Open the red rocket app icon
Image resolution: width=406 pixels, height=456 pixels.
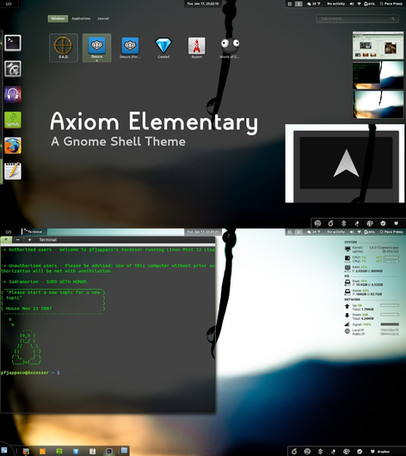(x=197, y=47)
